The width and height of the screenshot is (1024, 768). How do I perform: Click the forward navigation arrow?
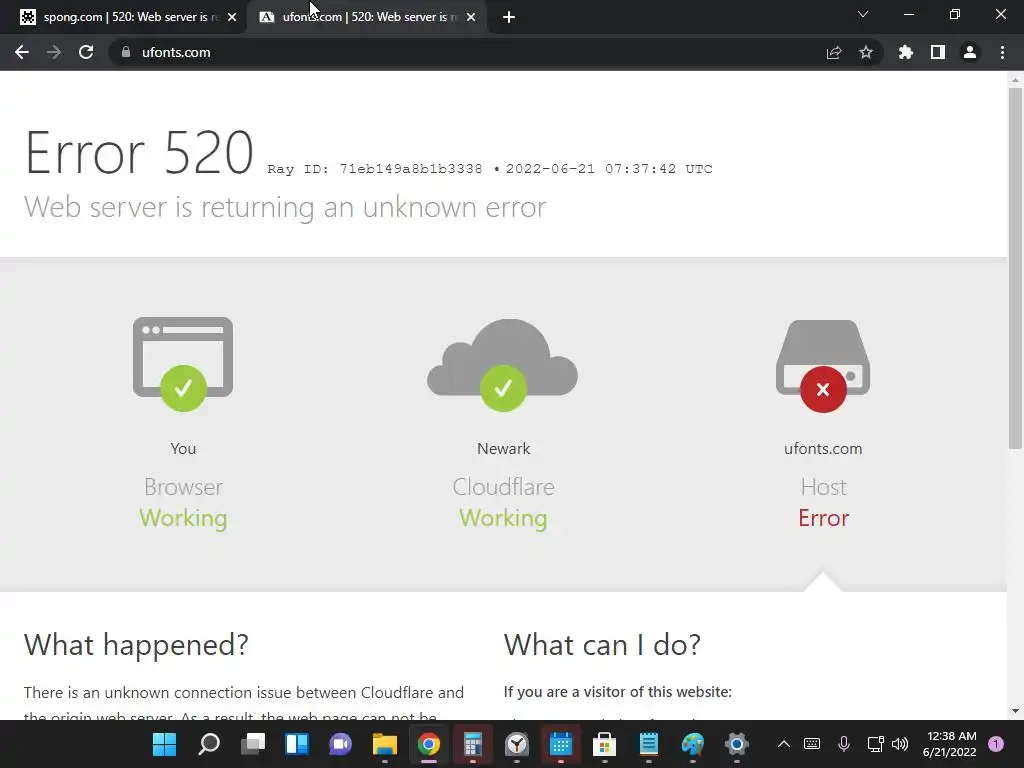tap(54, 52)
